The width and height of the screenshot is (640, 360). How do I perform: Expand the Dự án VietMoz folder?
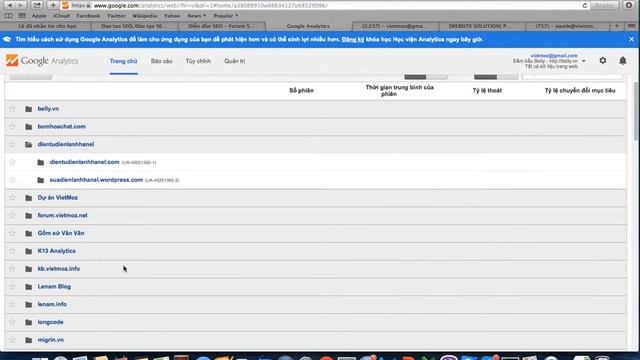(29, 198)
